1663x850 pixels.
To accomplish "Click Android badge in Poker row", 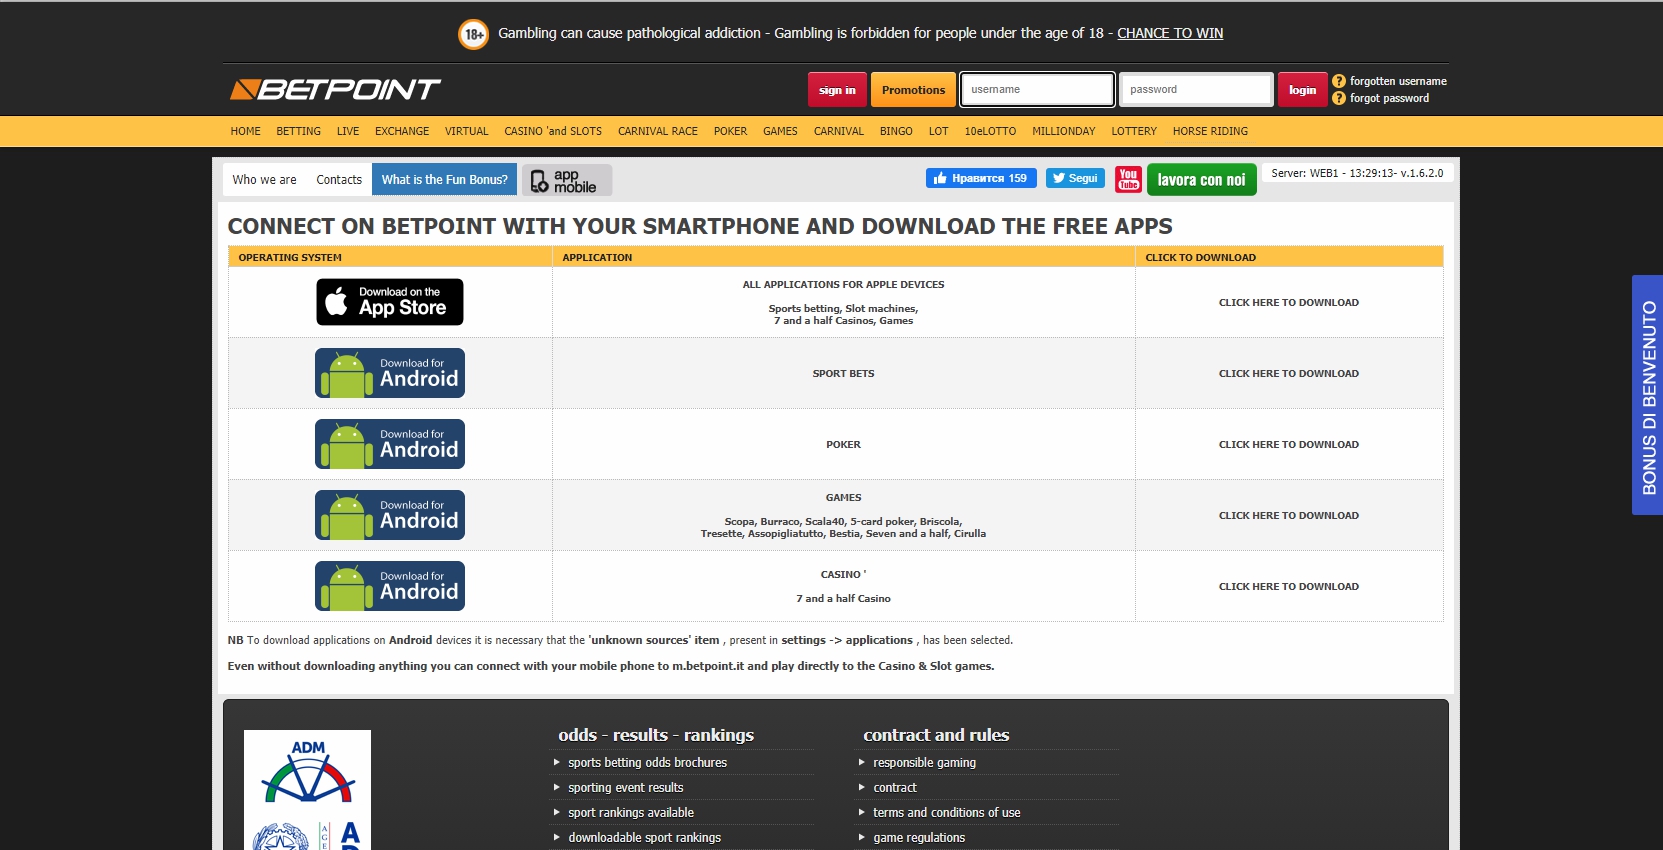I will (x=390, y=444).
